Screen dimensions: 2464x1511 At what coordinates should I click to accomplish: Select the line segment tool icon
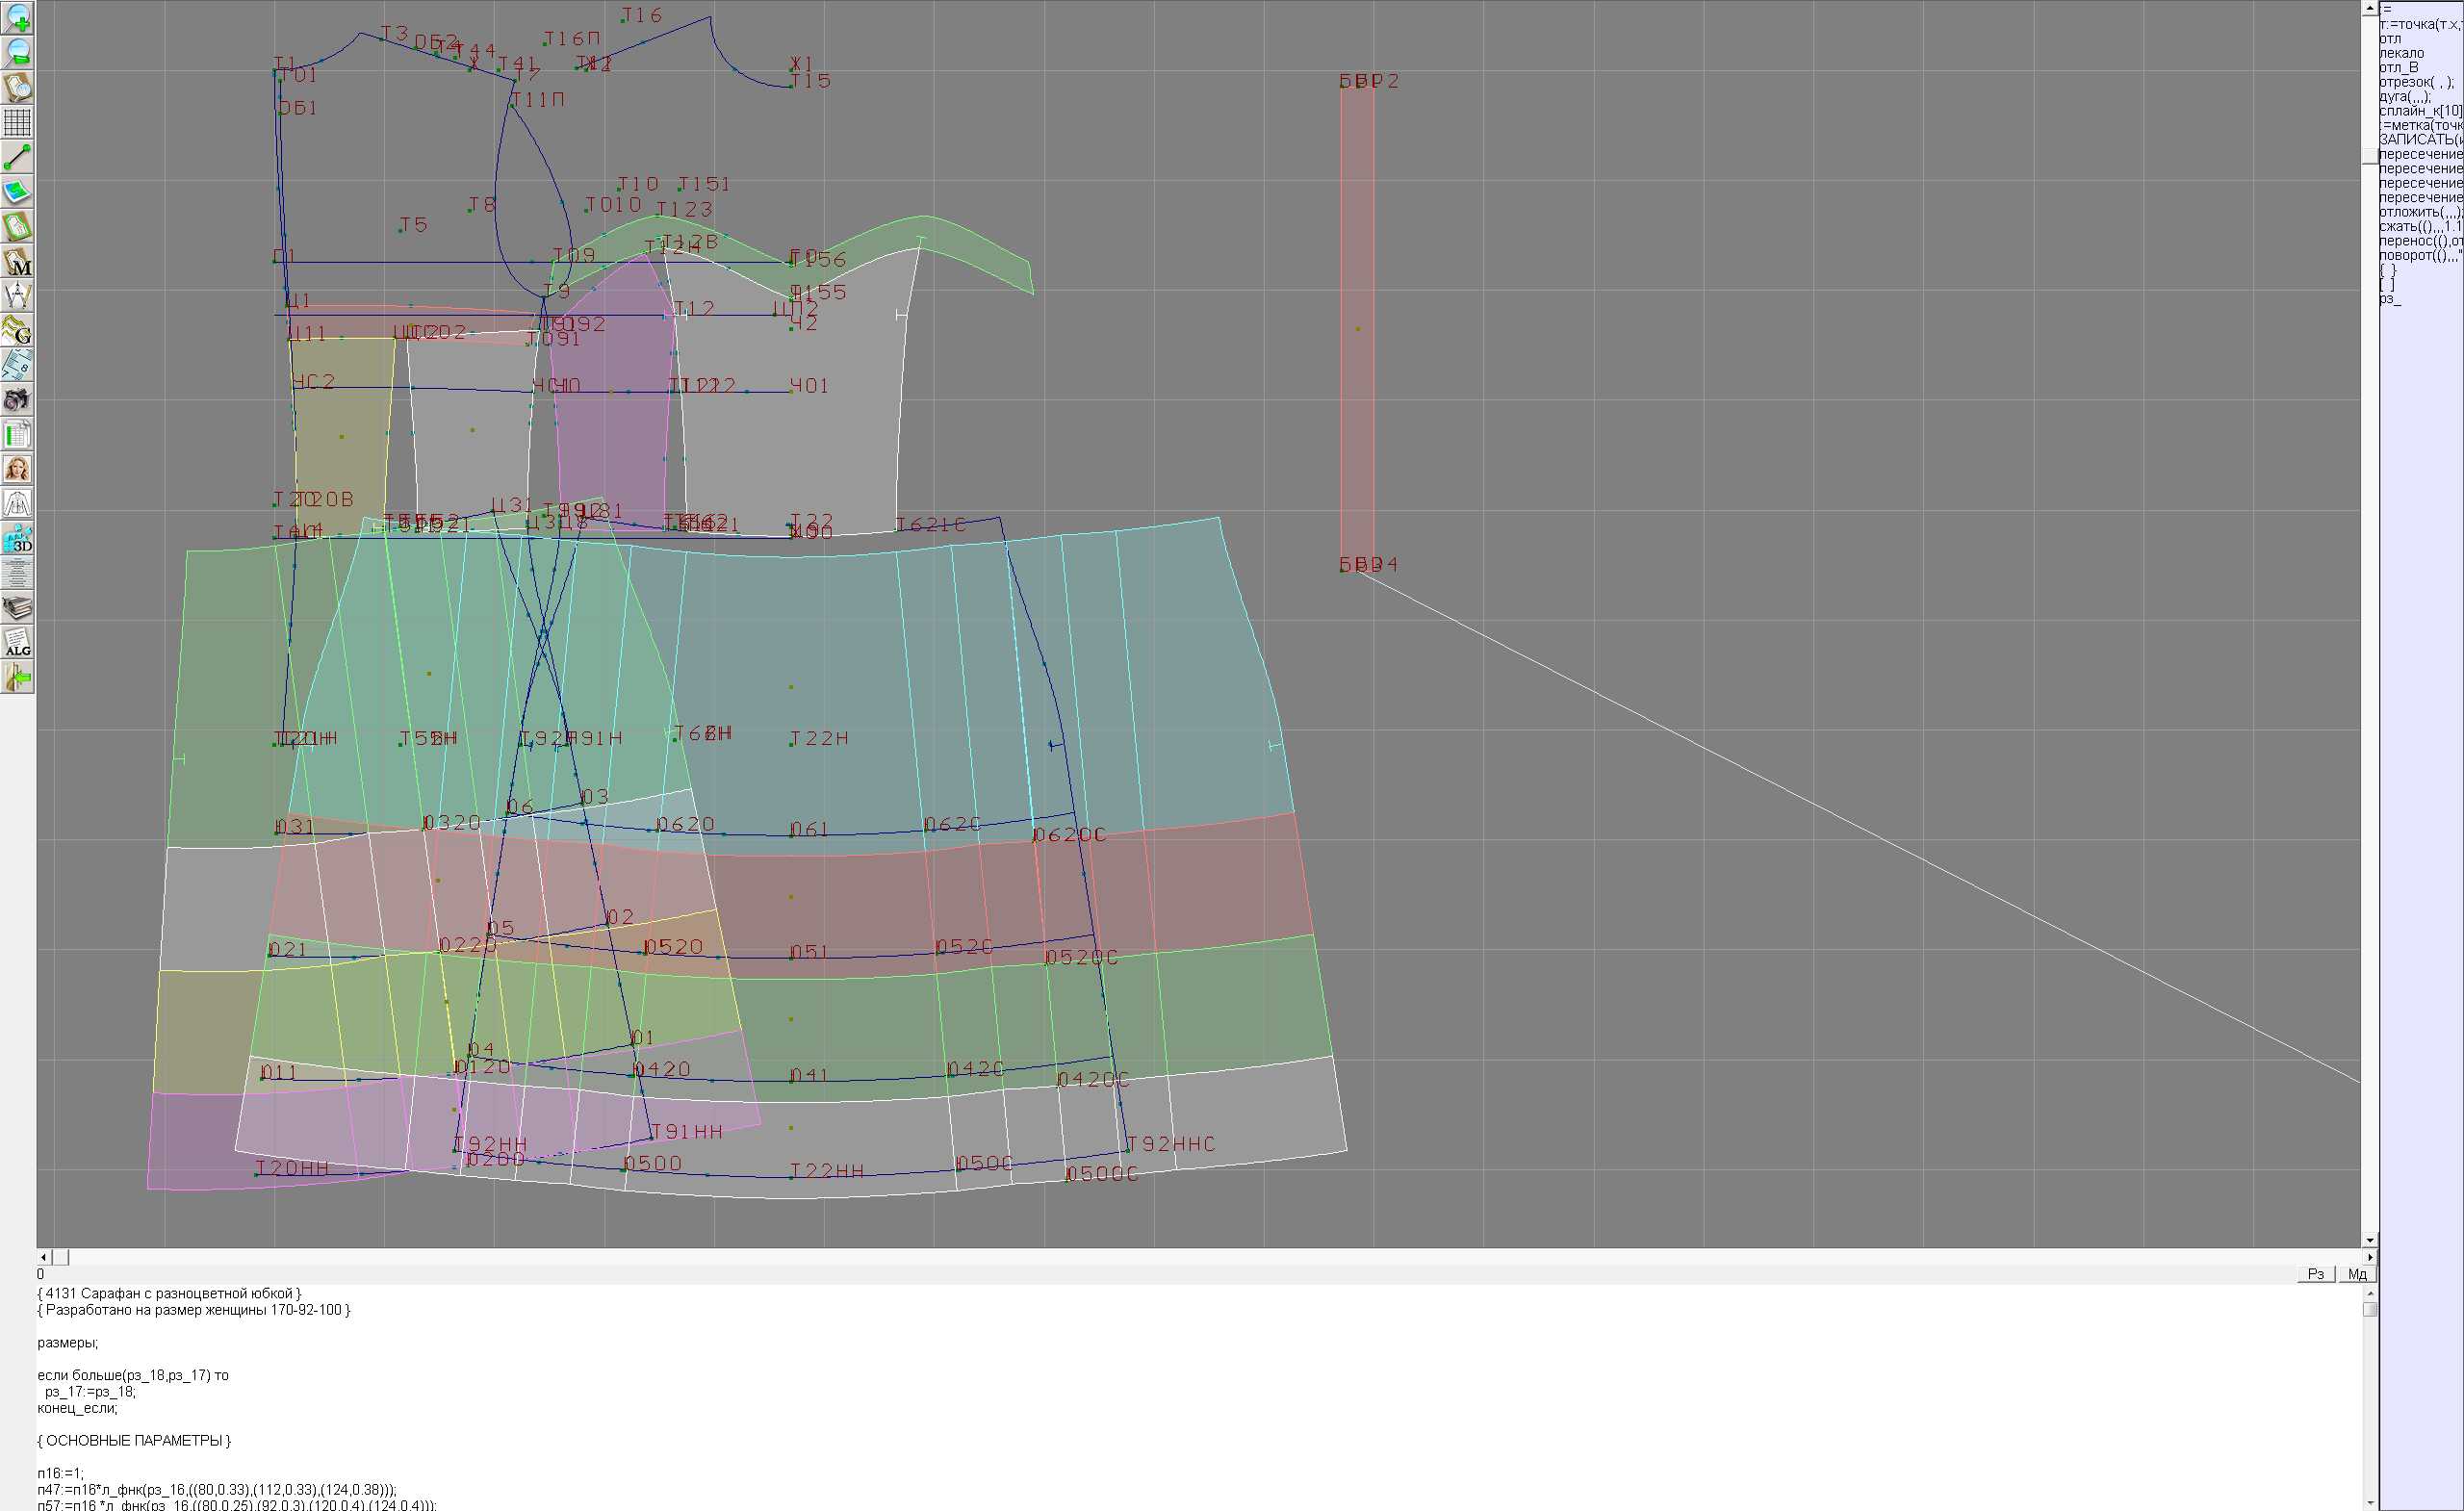(17, 157)
